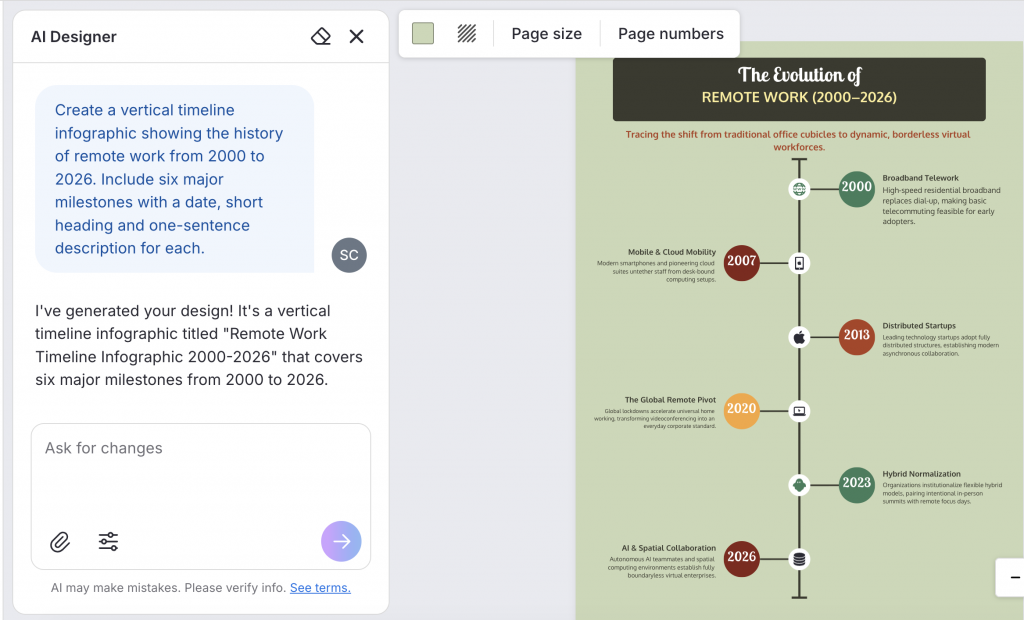Viewport: 1024px width, 620px height.
Task: Close the AI Designer panel
Action: 357,37
